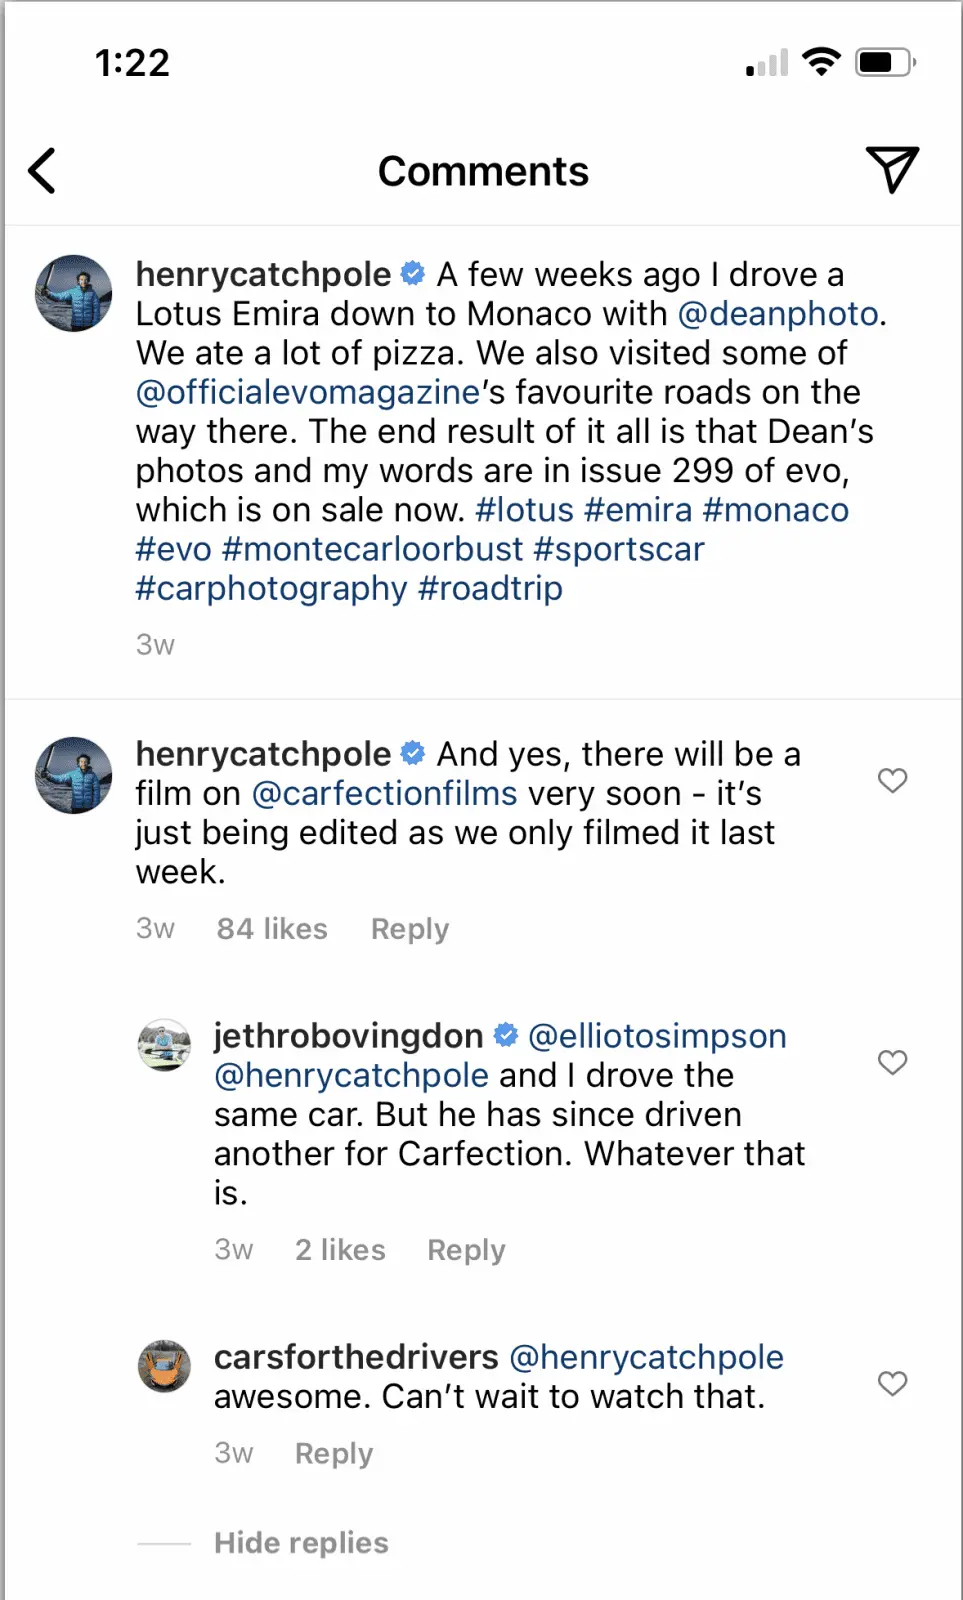Image resolution: width=963 pixels, height=1600 pixels.
Task: View 2 likes on jethrobovingdon's reply
Action: tap(340, 1250)
